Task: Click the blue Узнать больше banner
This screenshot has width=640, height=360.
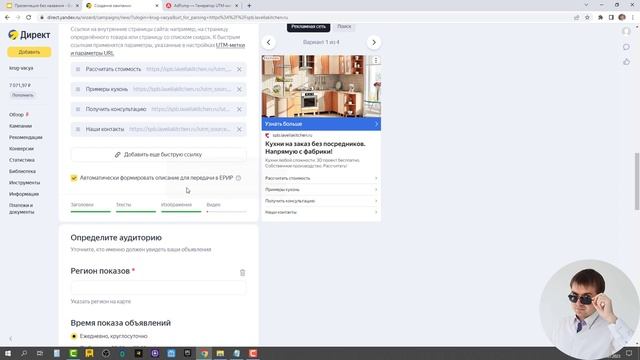Action: pyautogui.click(x=321, y=124)
